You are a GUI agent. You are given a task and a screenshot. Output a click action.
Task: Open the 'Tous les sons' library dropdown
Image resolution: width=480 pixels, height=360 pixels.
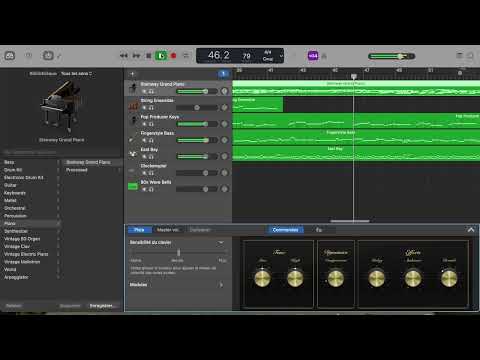[76, 73]
